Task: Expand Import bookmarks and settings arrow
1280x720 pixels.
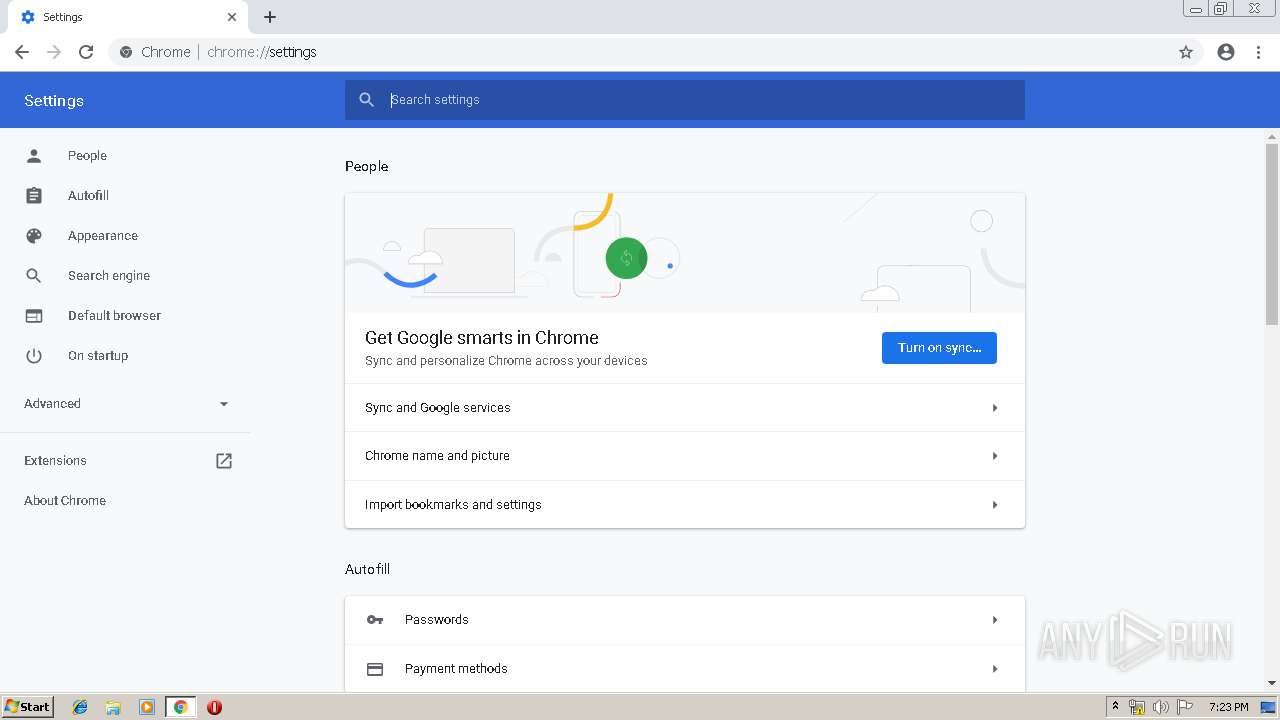Action: coord(995,505)
